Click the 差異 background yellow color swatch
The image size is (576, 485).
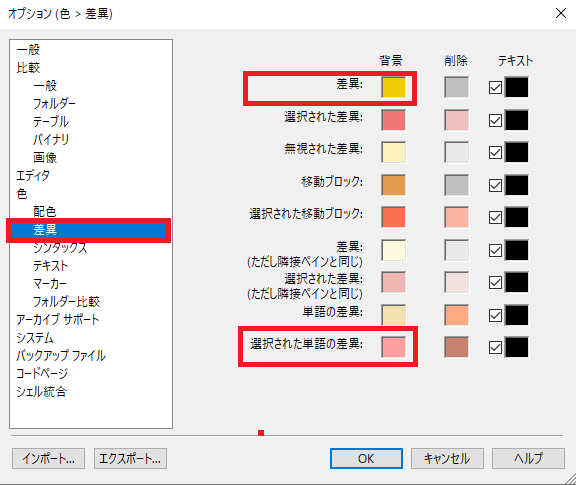[x=393, y=87]
